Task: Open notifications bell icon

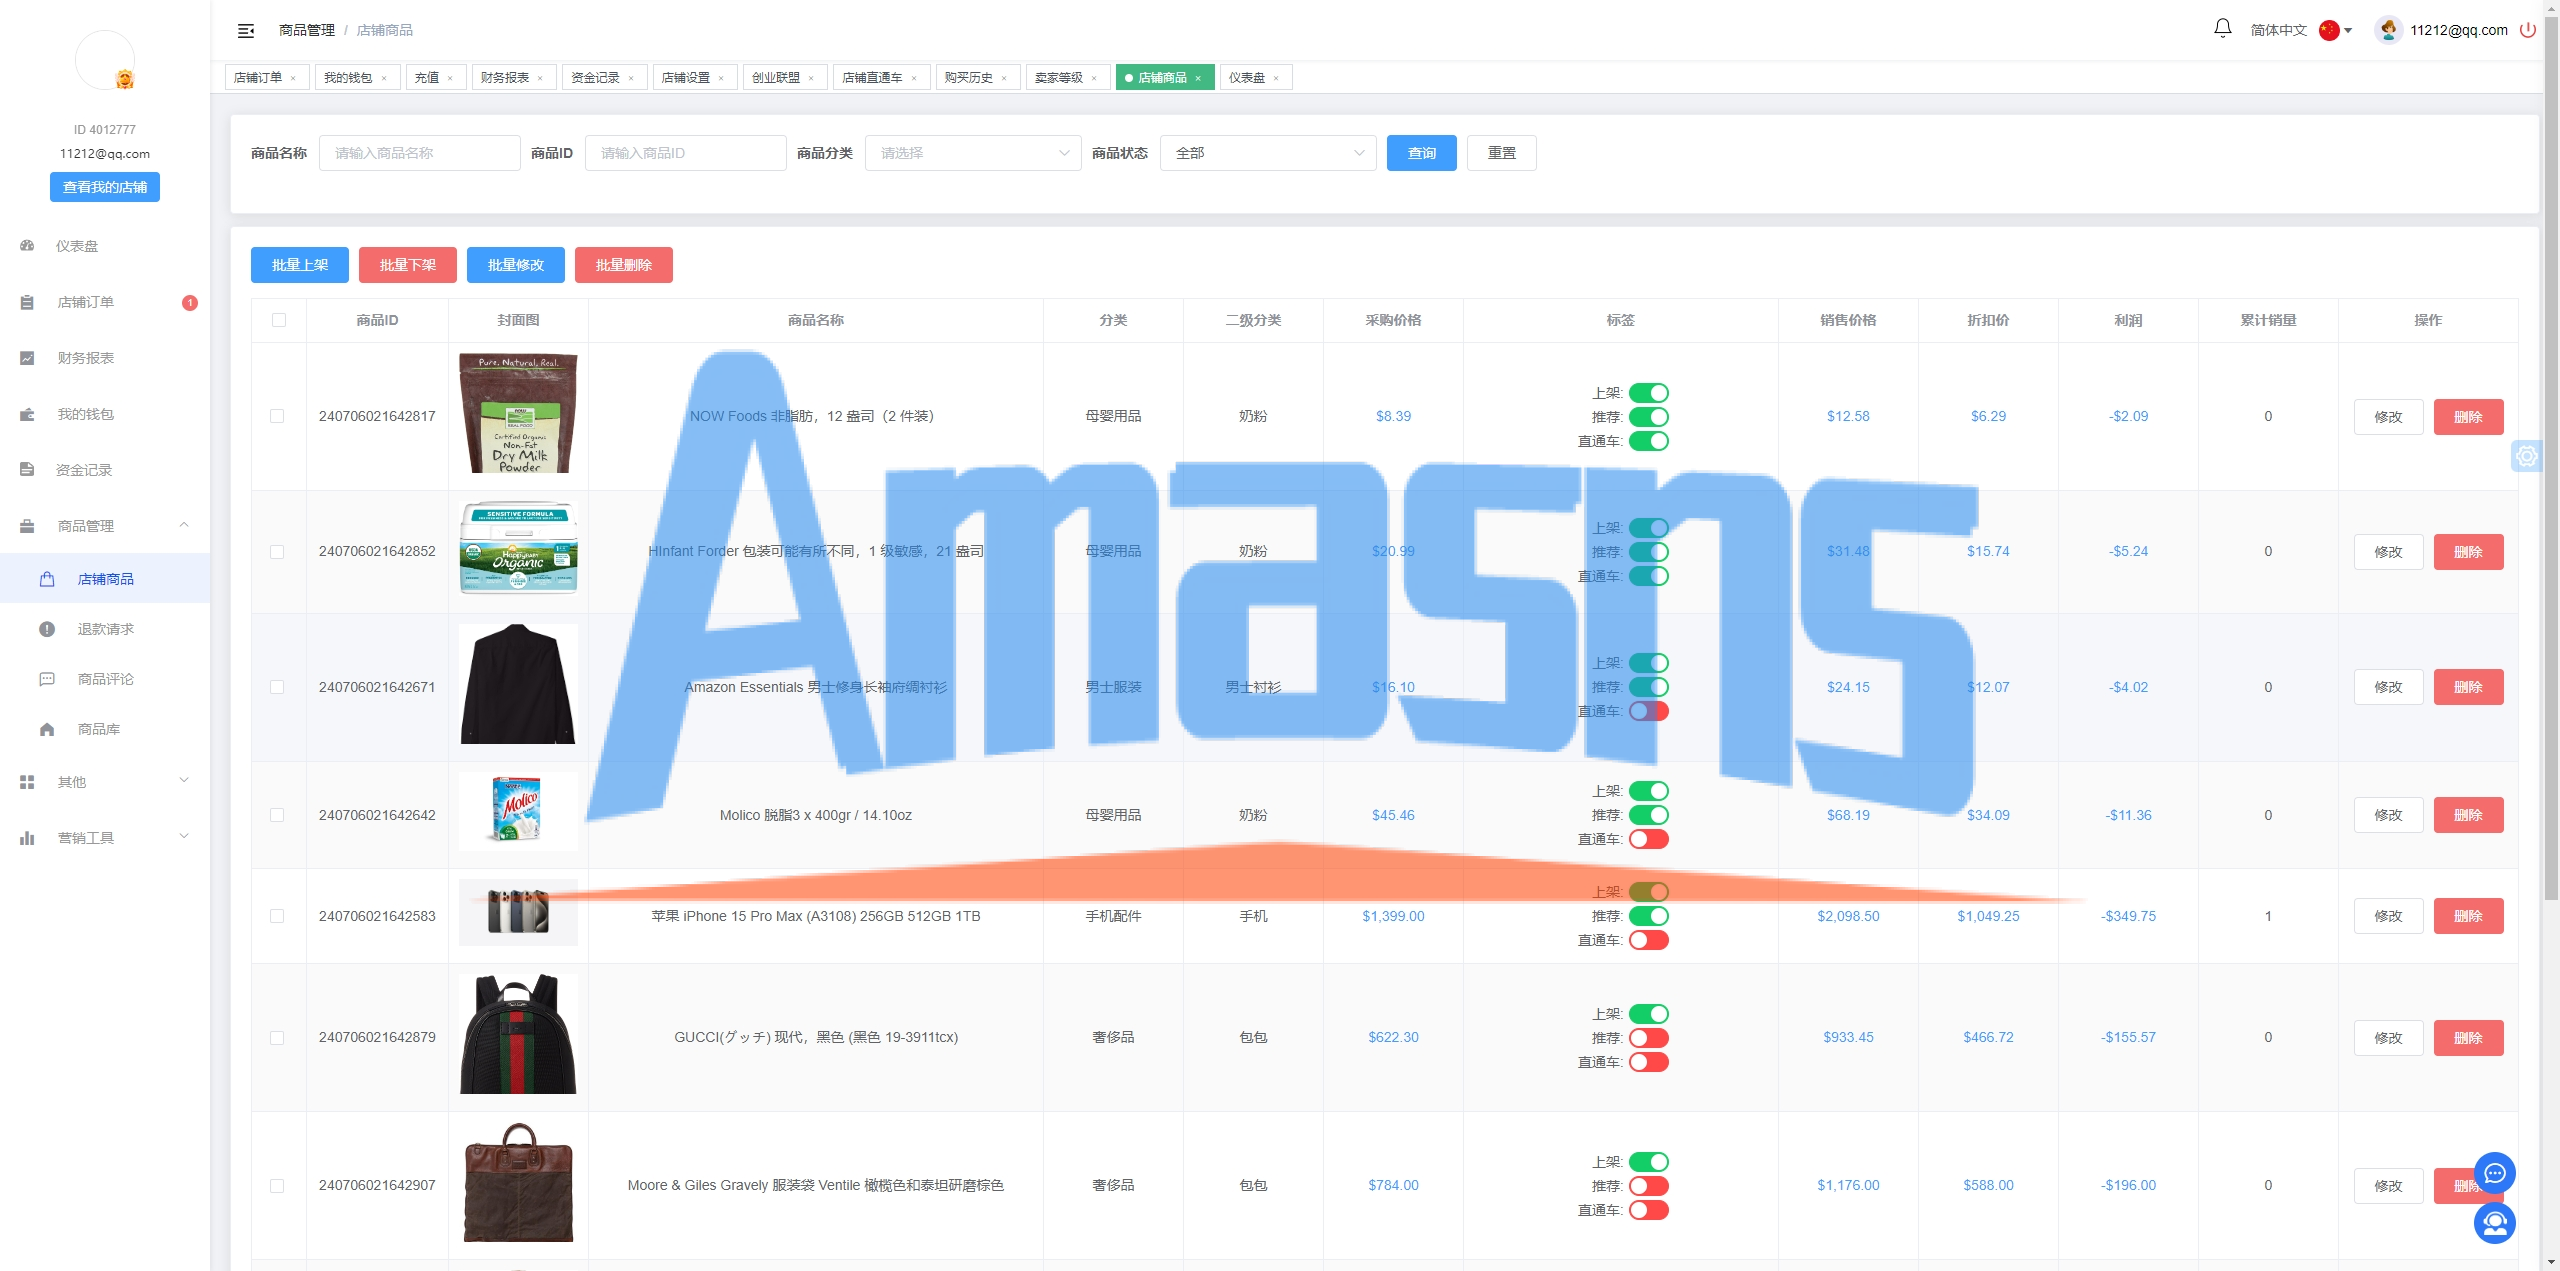Action: [x=2222, y=29]
